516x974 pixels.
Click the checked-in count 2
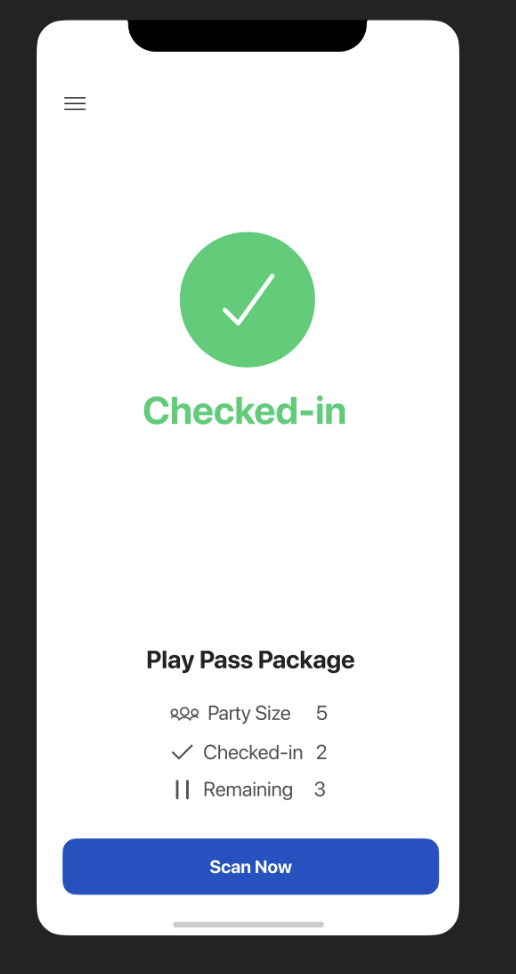pyautogui.click(x=321, y=752)
